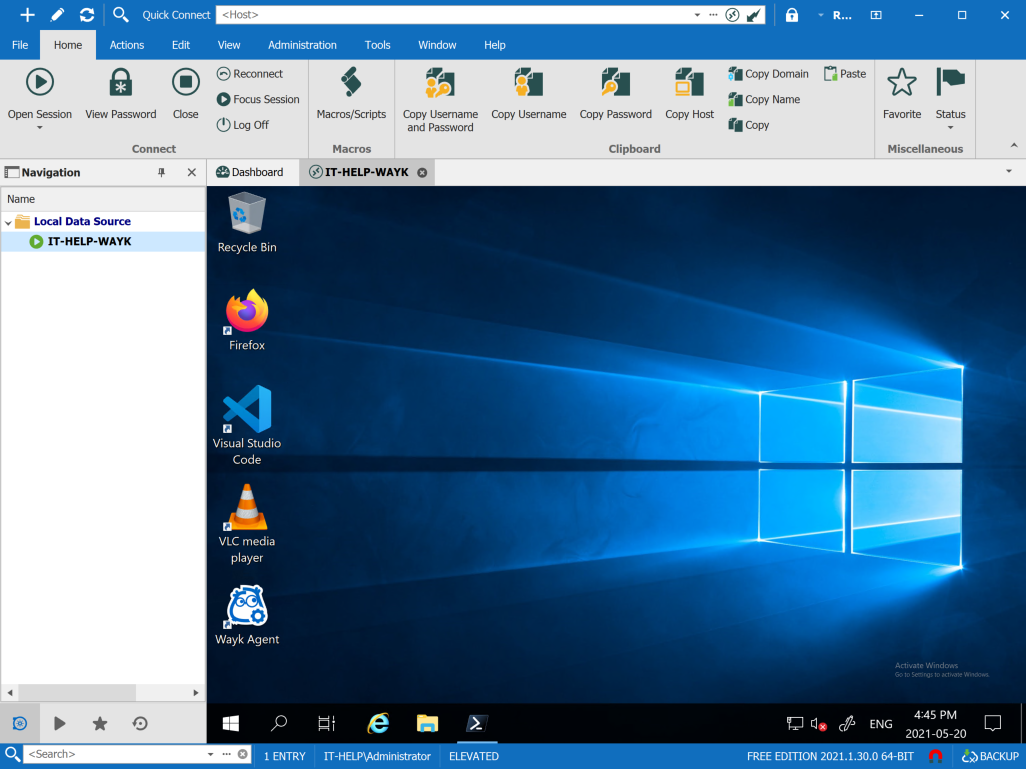
Task: Click the Reconnect button
Action: (250, 74)
